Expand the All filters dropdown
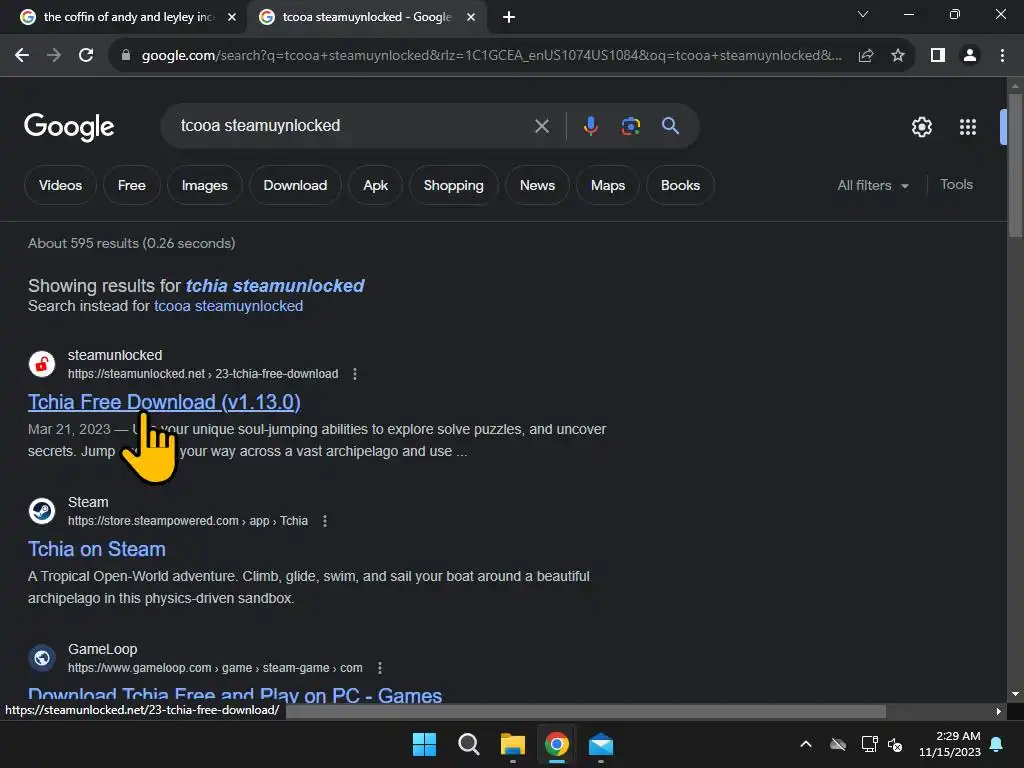This screenshot has height=768, width=1024. point(873,185)
